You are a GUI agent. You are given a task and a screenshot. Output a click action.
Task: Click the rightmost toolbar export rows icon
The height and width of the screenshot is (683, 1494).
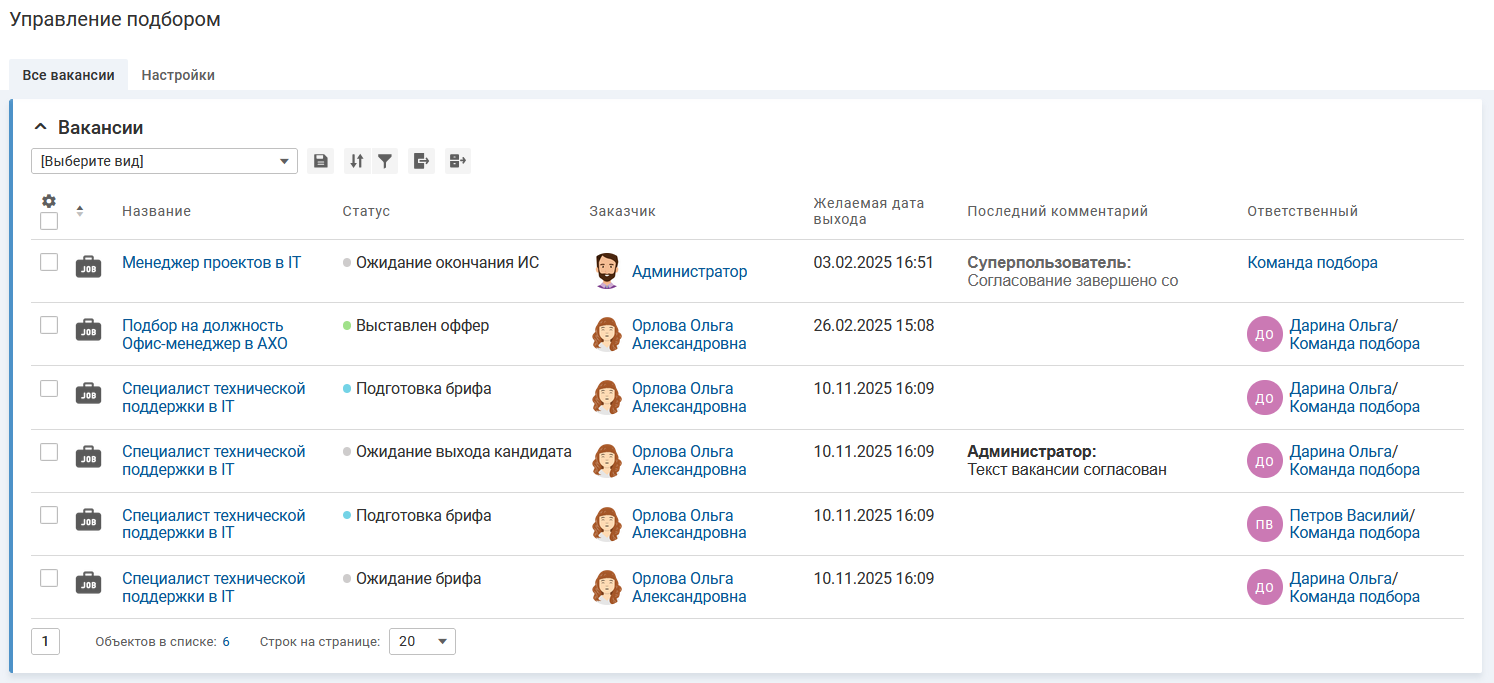[458, 161]
